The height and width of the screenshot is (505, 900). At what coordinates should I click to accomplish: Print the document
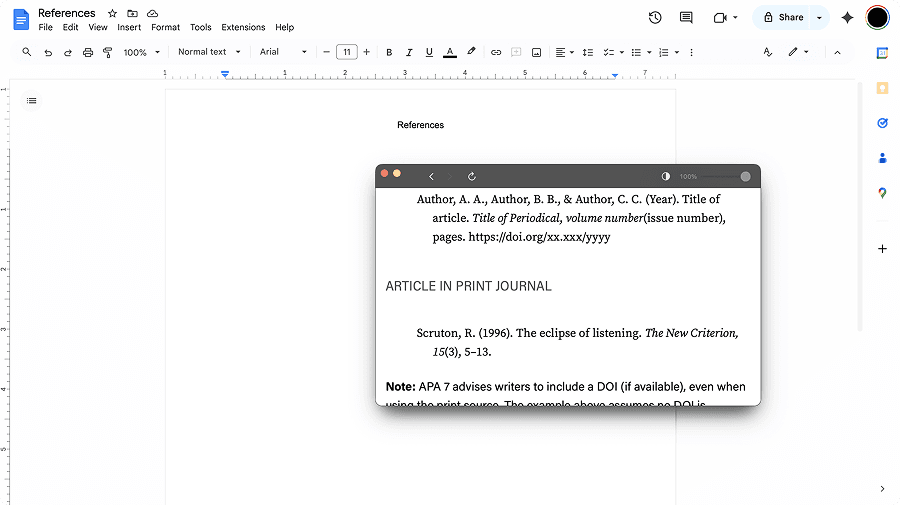pos(88,52)
